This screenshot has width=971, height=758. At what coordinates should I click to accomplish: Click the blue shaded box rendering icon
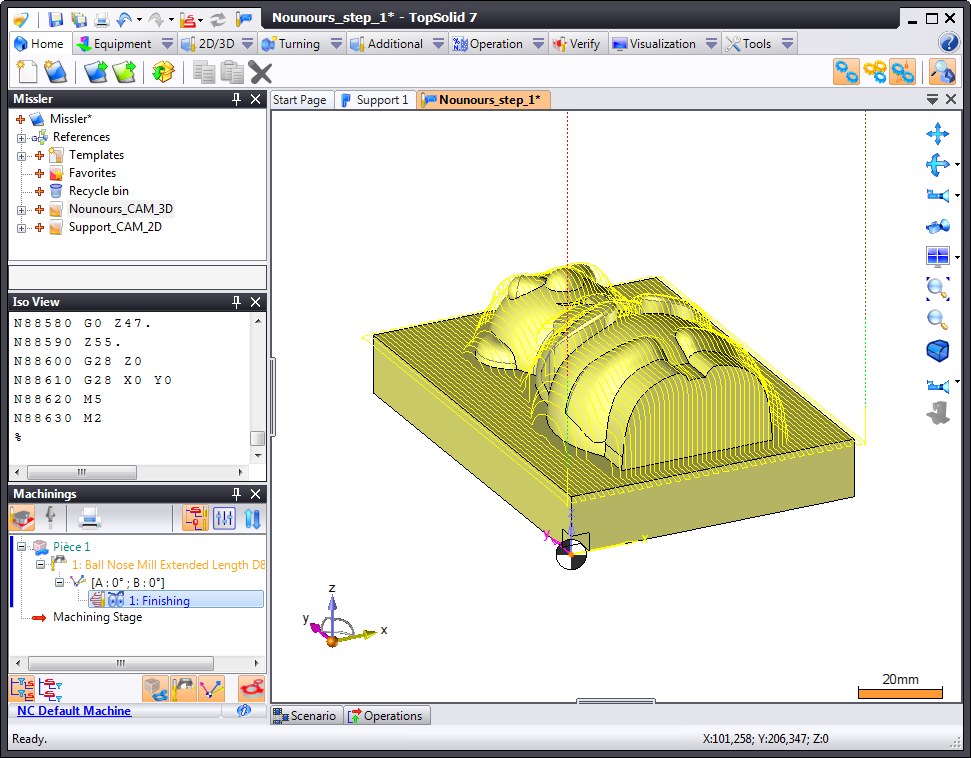[x=937, y=351]
